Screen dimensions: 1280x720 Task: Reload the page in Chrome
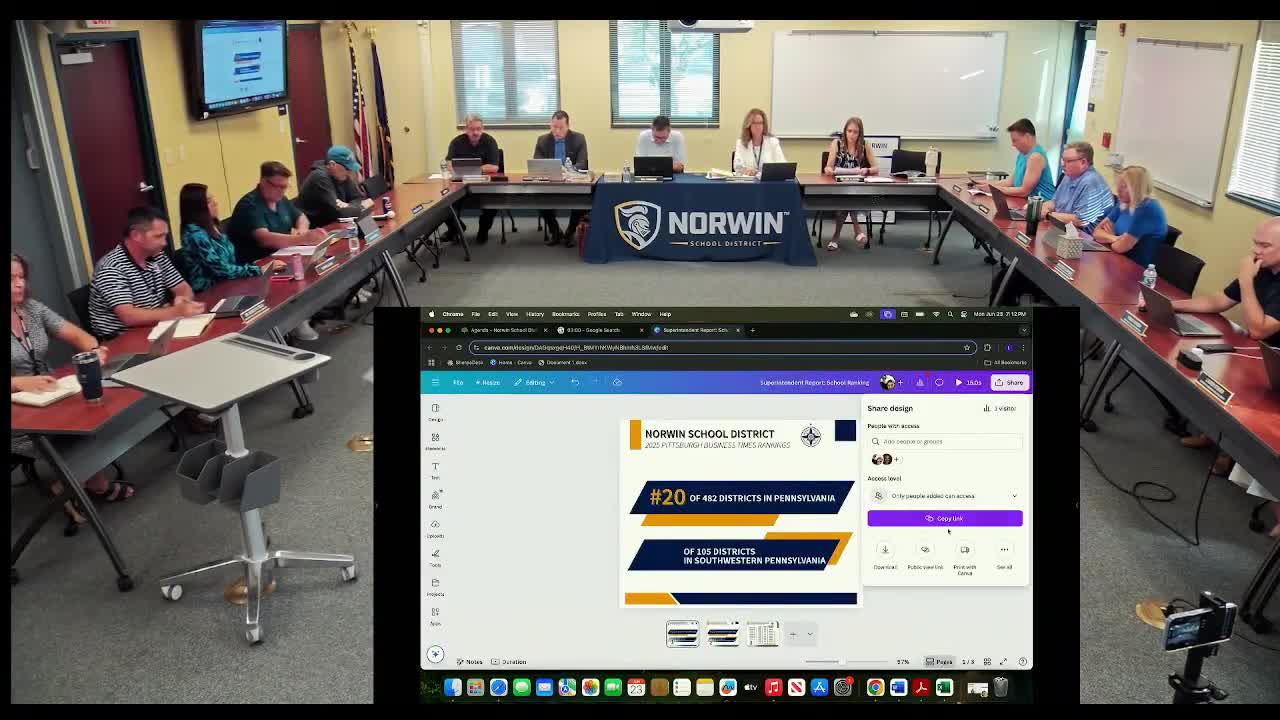point(459,347)
